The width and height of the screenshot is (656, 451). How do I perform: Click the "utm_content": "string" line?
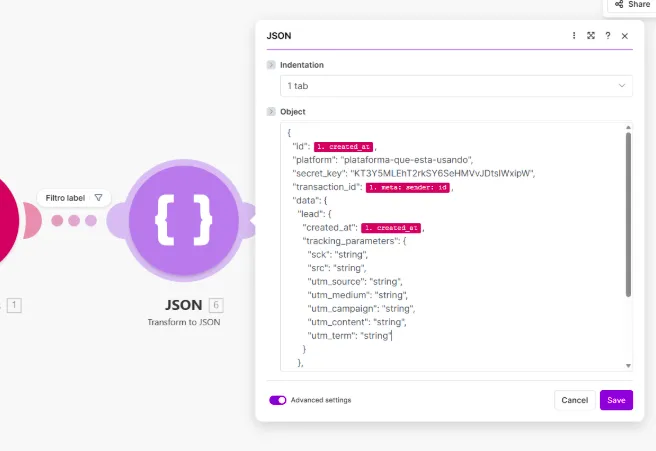pyautogui.click(x=357, y=322)
